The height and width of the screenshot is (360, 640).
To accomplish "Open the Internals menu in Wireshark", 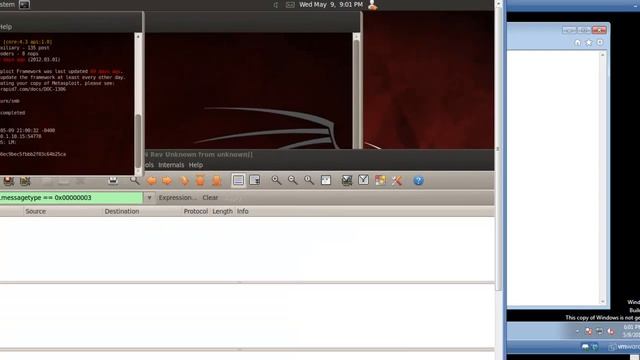I will 171,165.
